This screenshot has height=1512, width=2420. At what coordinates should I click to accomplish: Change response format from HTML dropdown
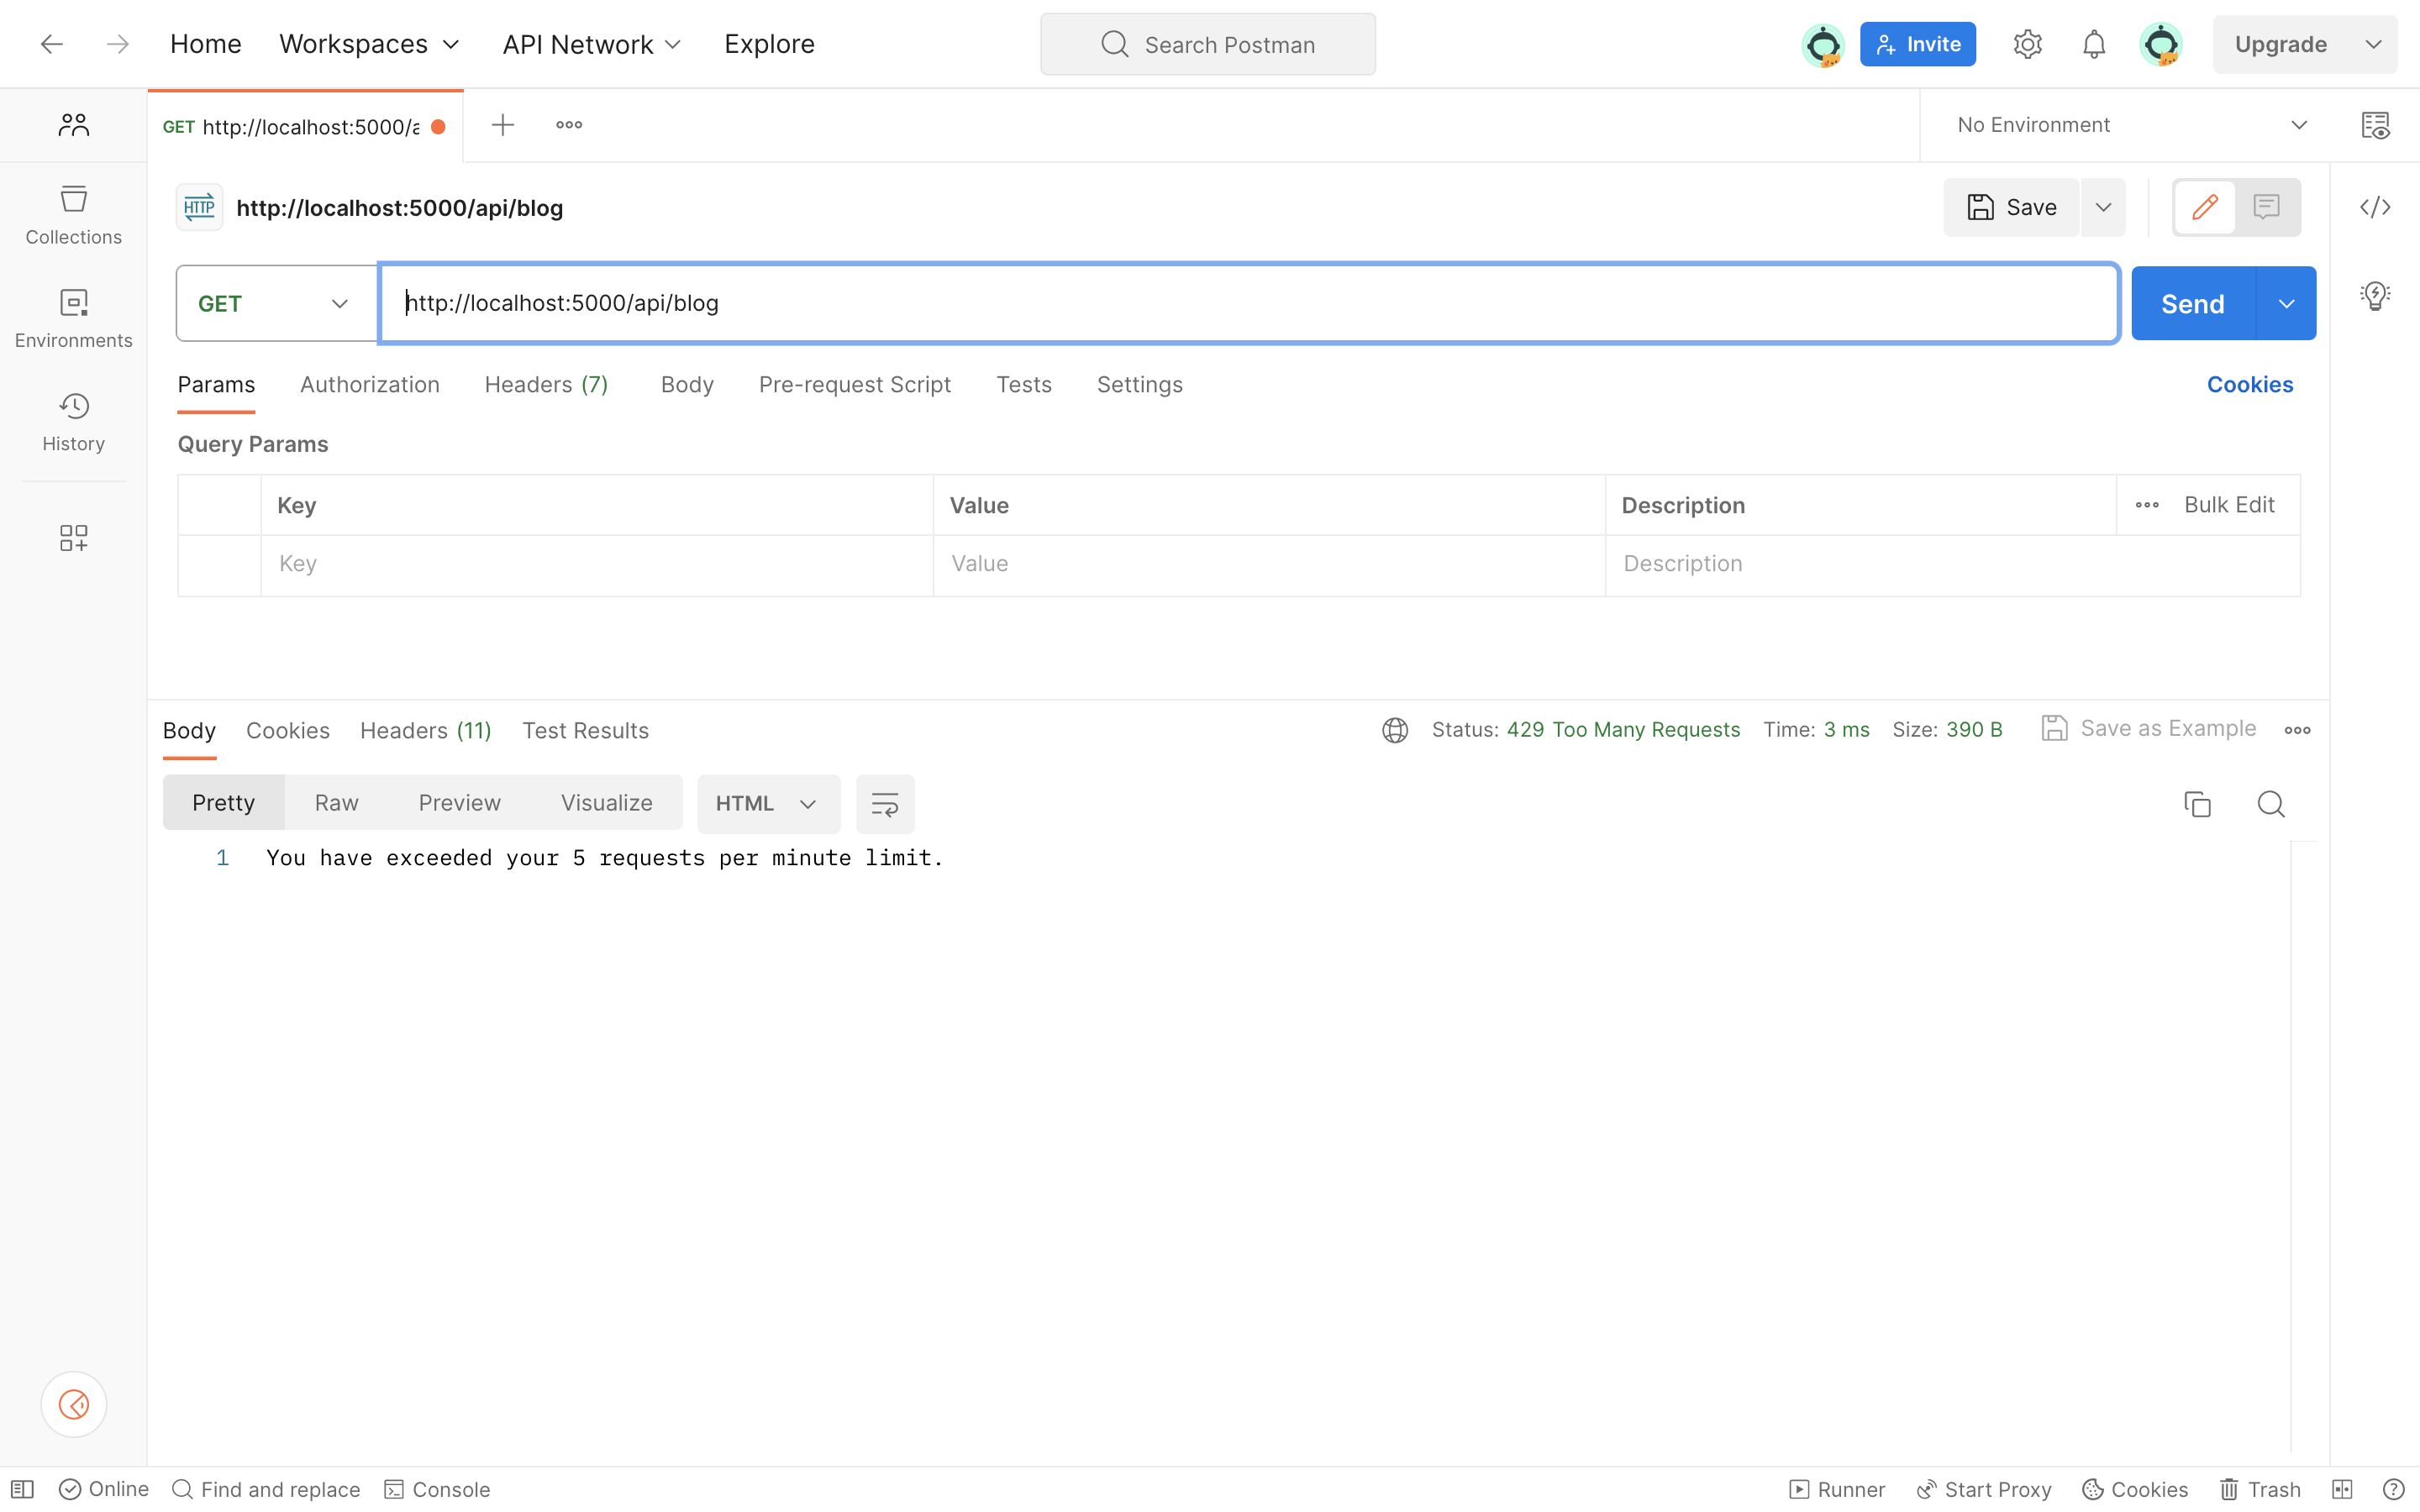pyautogui.click(x=768, y=804)
